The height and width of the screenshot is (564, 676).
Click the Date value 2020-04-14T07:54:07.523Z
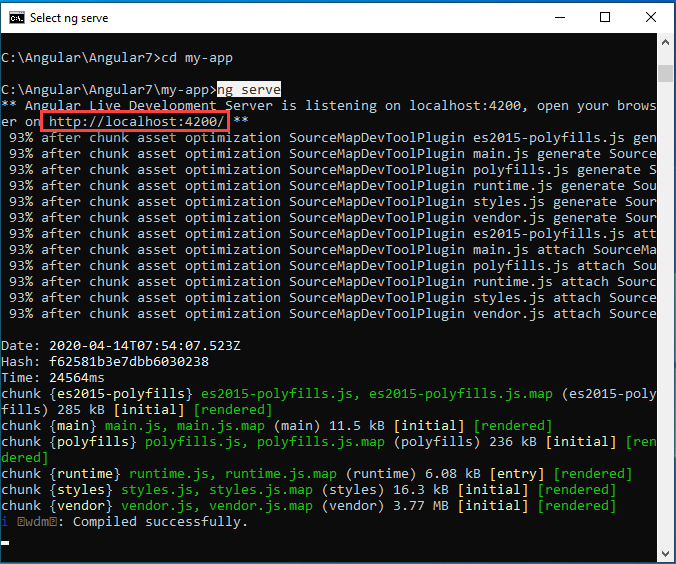144,346
